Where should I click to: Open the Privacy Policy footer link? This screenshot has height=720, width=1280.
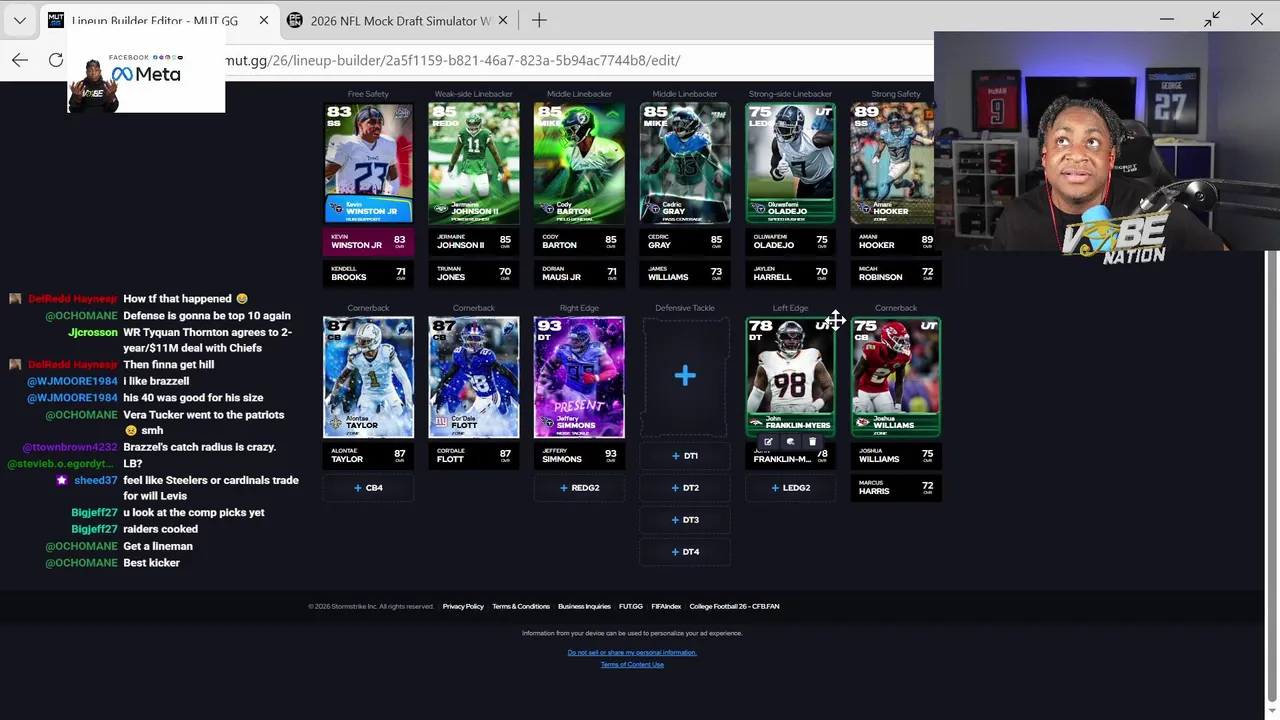click(463, 606)
